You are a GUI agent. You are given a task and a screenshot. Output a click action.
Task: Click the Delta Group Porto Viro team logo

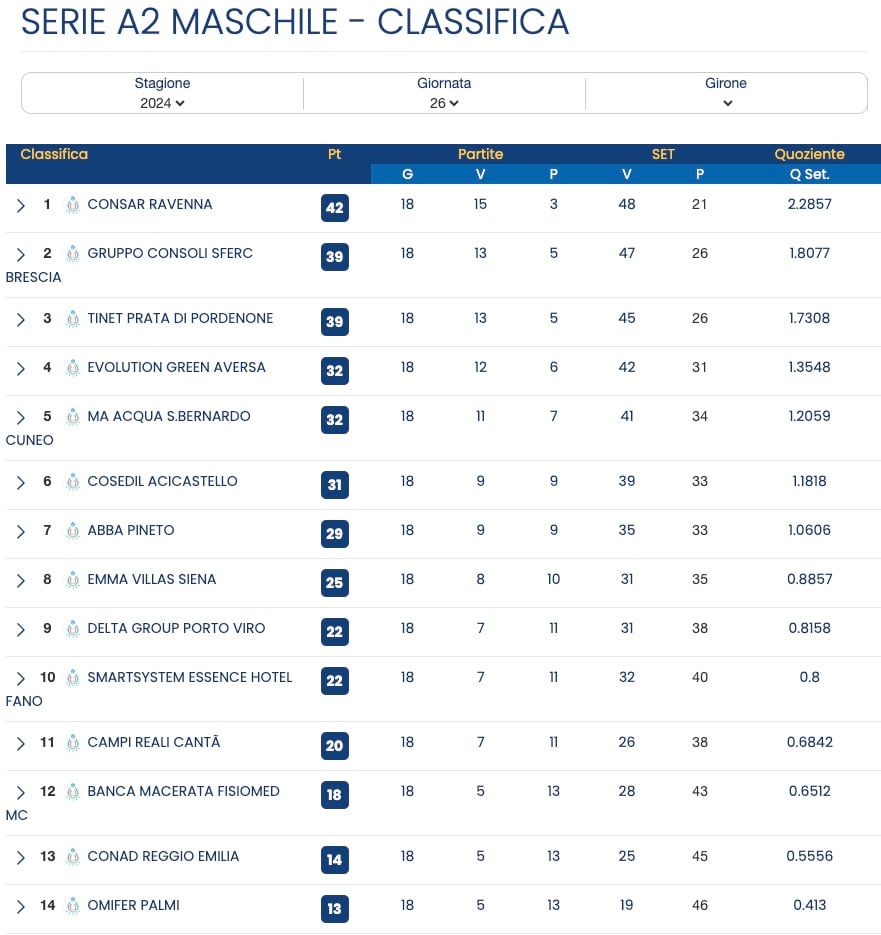click(x=73, y=628)
